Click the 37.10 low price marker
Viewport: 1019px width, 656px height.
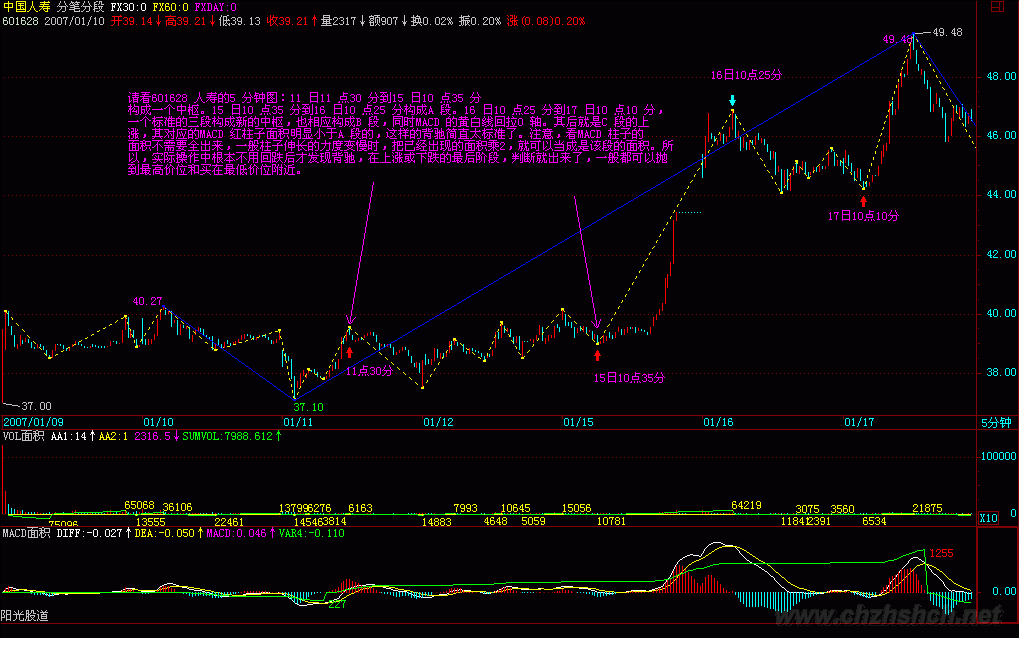click(x=308, y=407)
